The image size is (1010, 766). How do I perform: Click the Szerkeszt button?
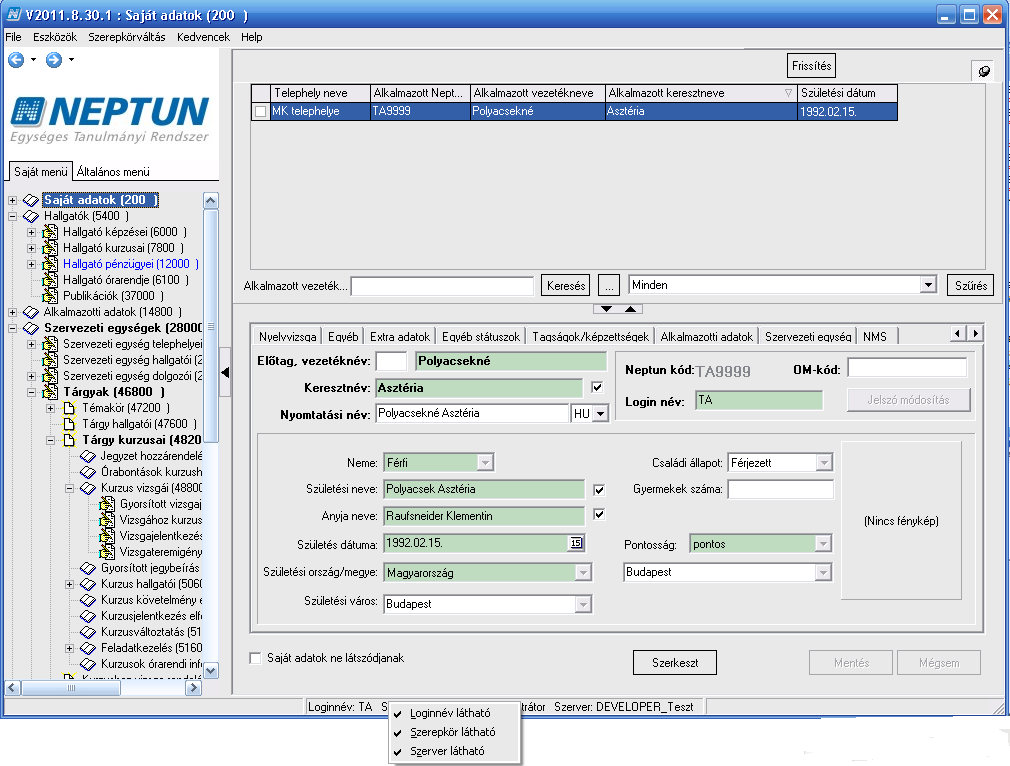[674, 662]
